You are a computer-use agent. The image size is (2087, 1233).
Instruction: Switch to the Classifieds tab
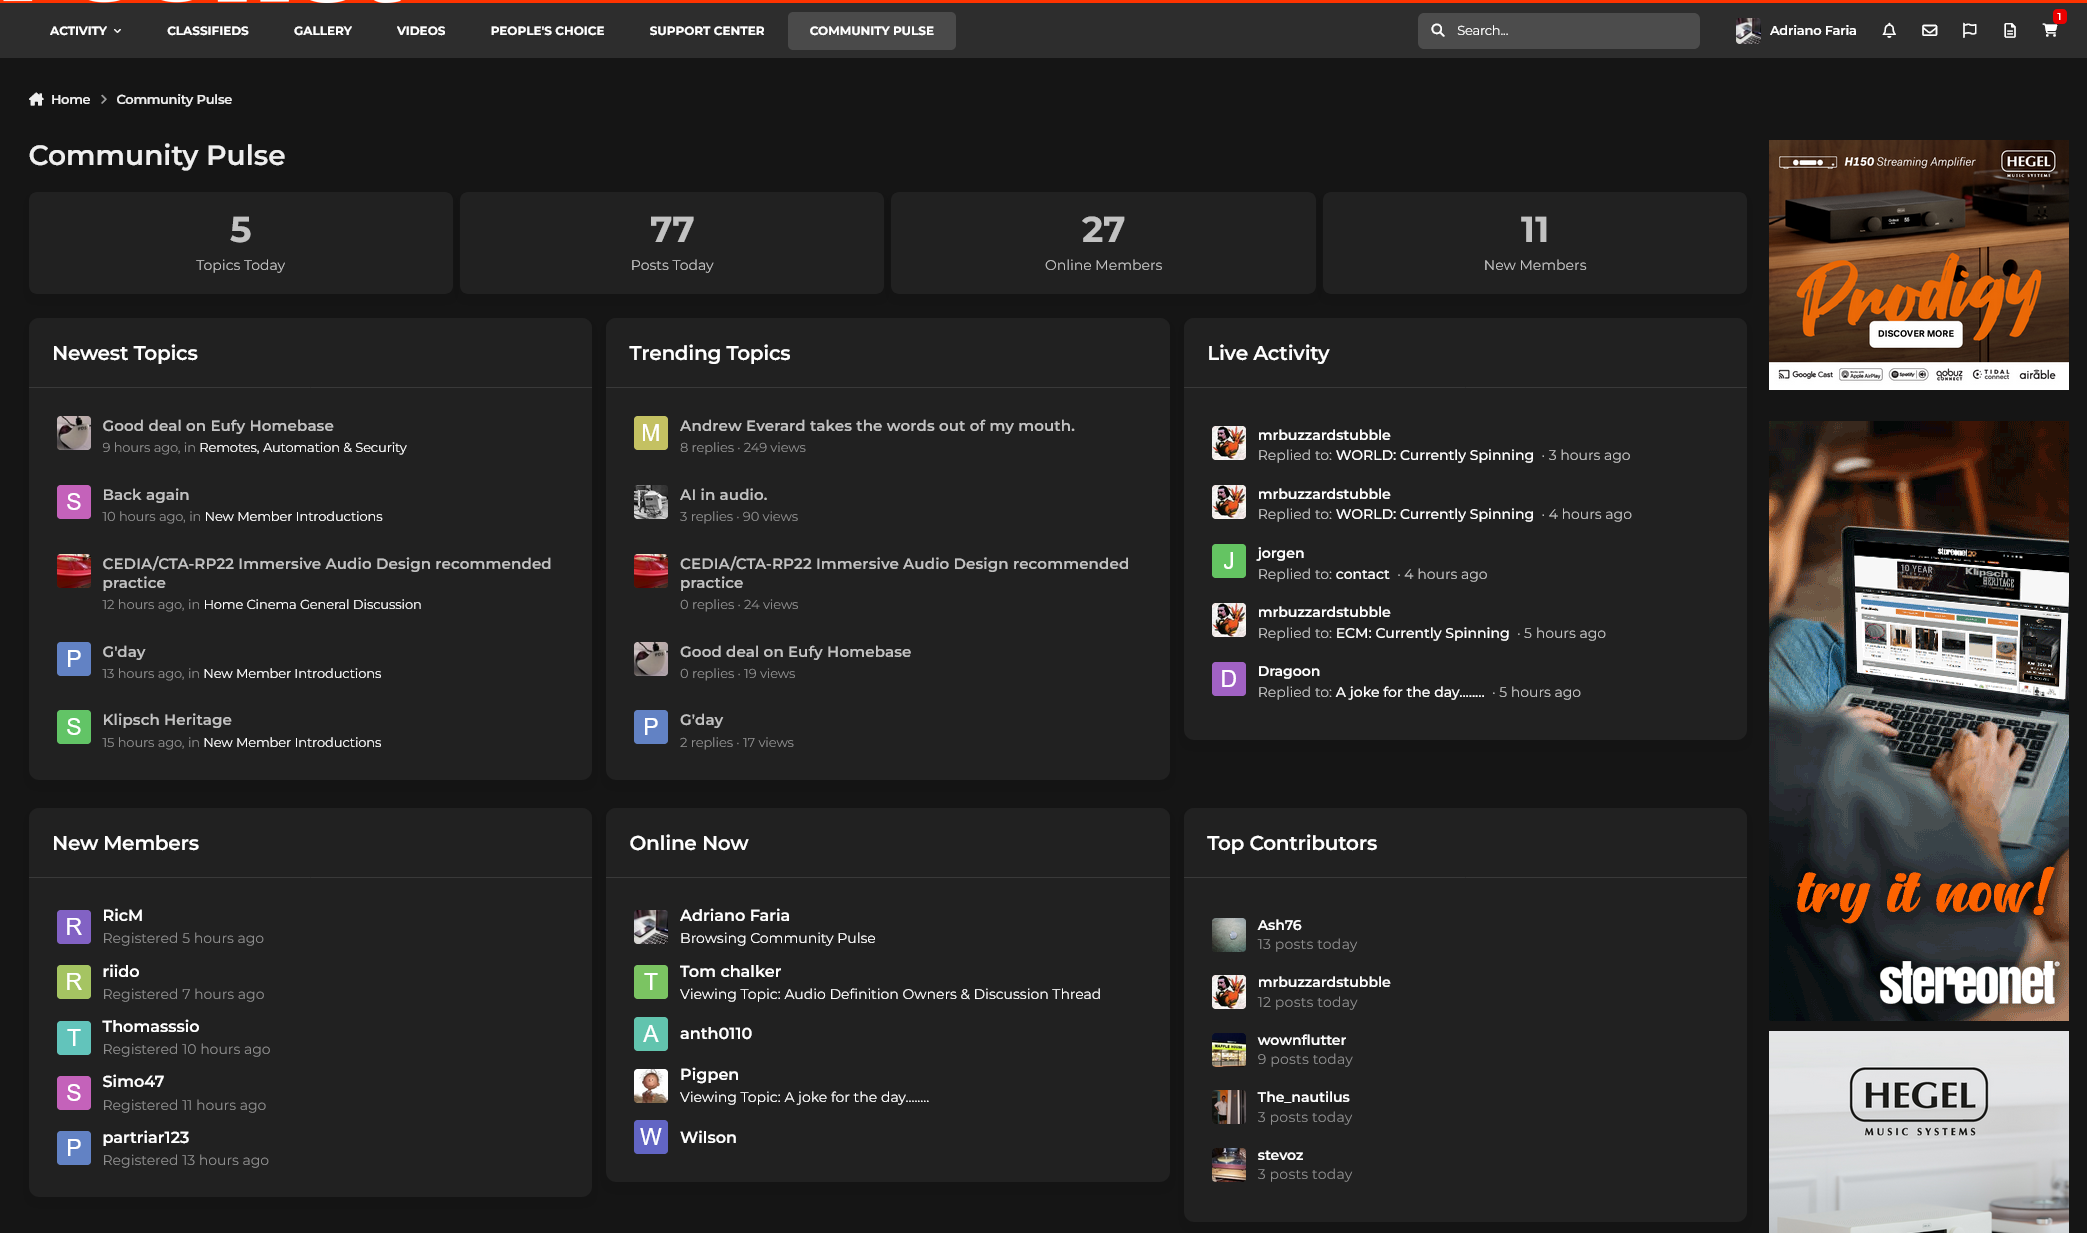[x=207, y=31]
